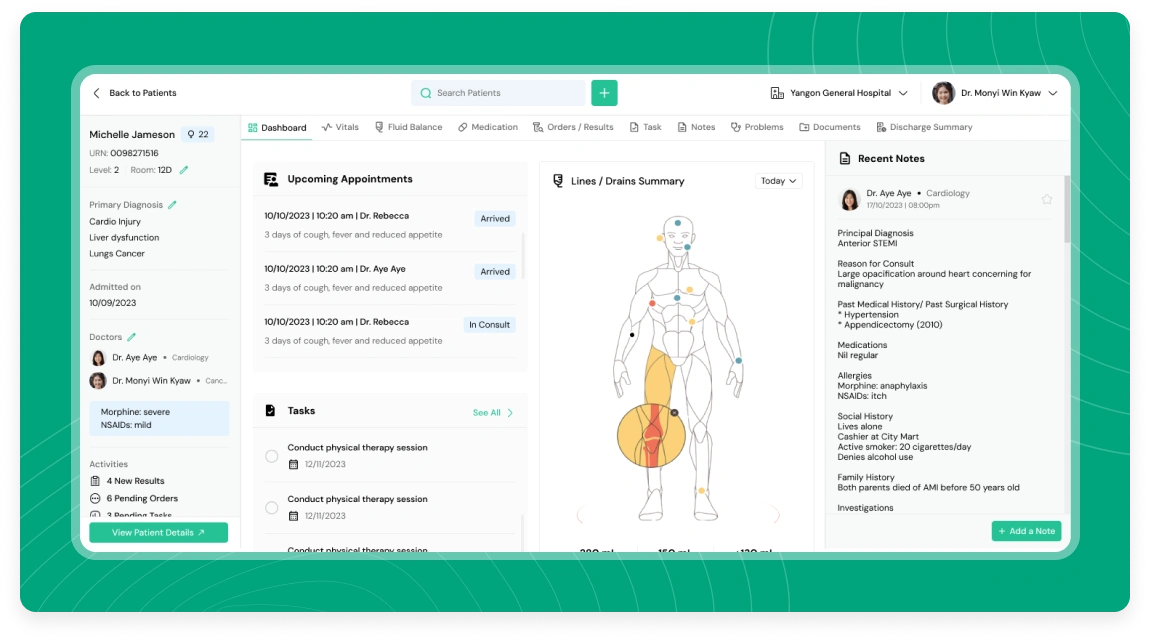This screenshot has height=640, width=1150.
Task: Click the Lines / Drains Summary icon
Action: (x=558, y=180)
